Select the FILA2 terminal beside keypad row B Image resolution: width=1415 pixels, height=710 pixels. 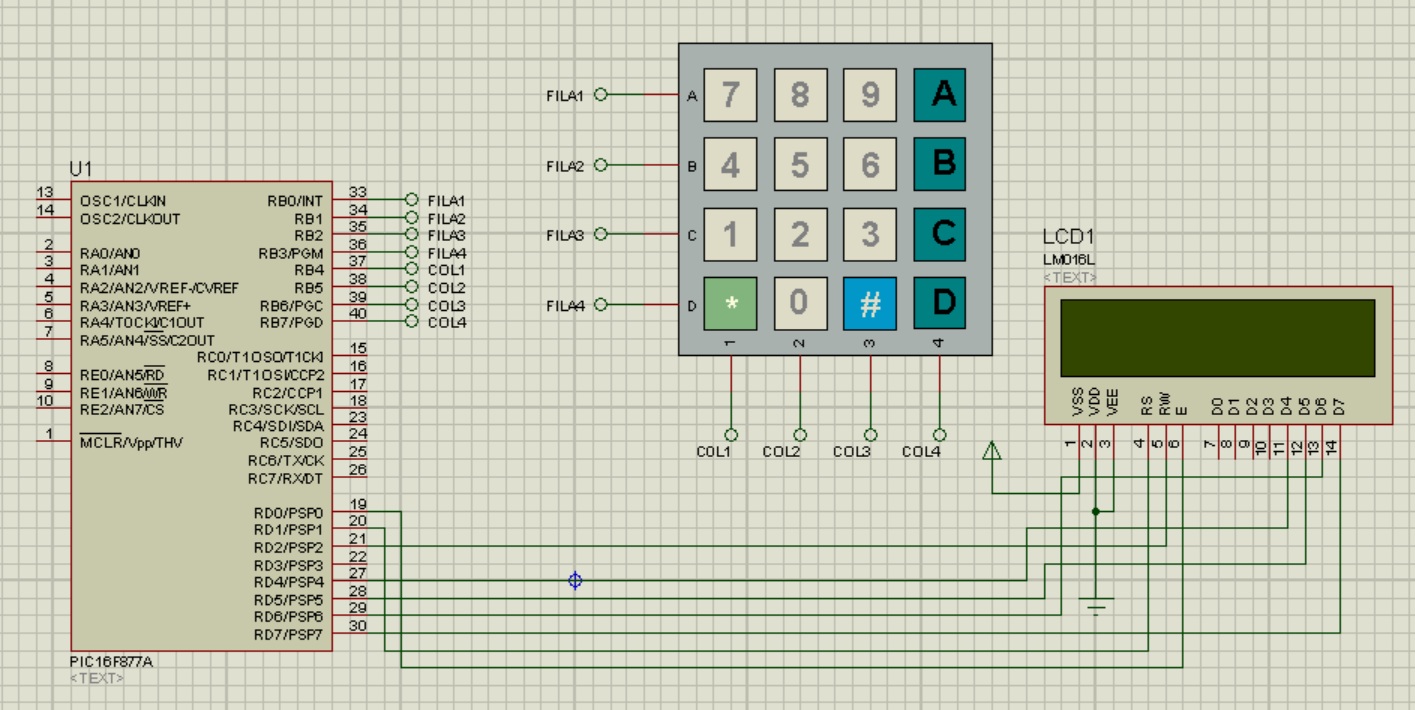pyautogui.click(x=601, y=165)
